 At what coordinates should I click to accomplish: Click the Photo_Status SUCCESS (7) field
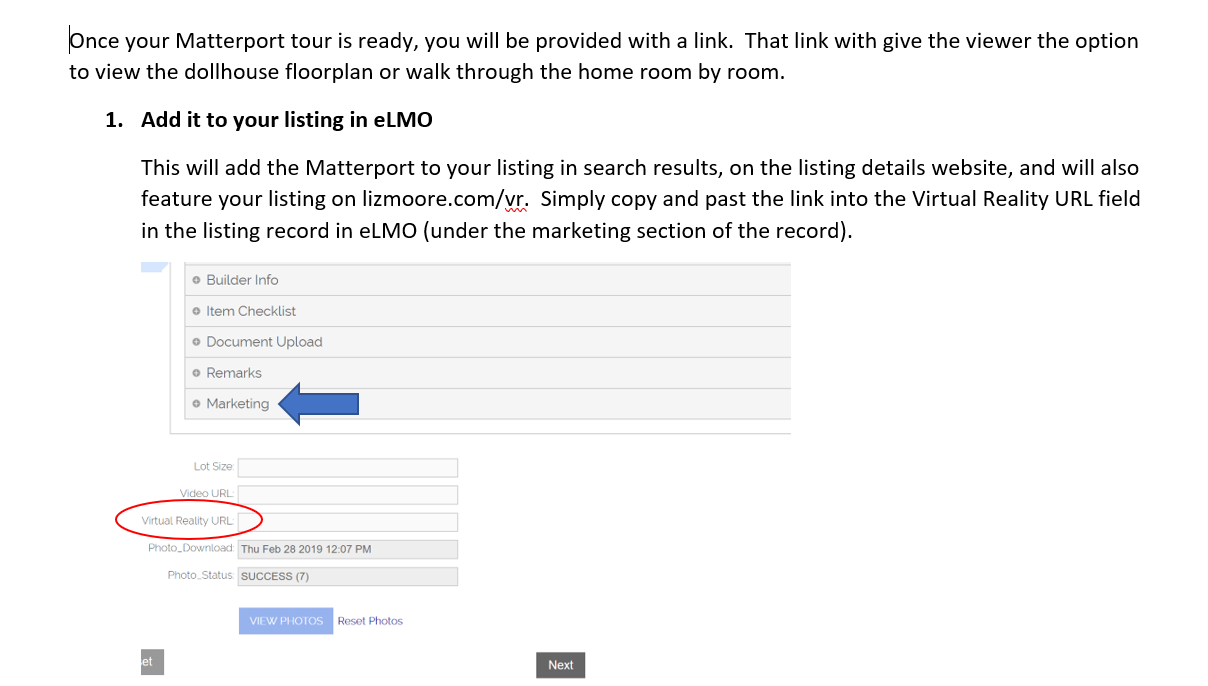[347, 576]
